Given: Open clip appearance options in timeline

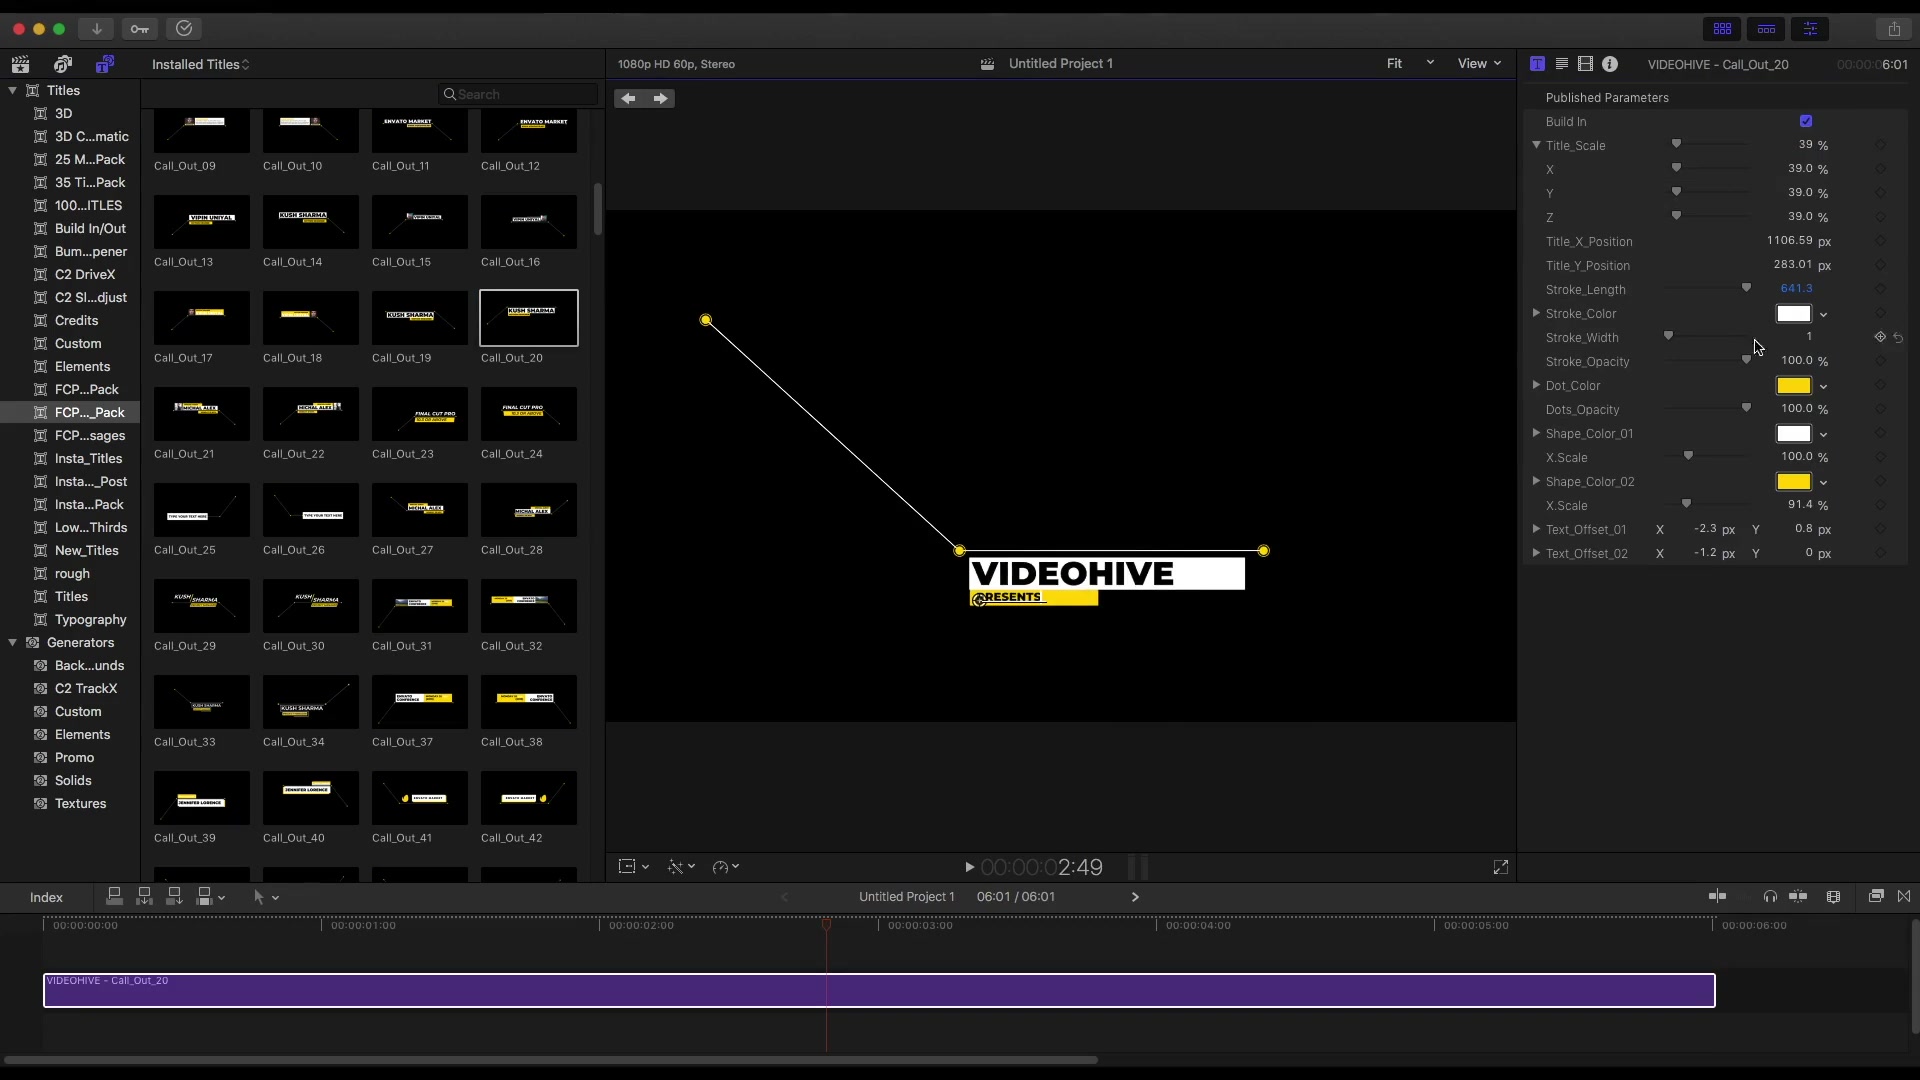Looking at the screenshot, I should click(x=1833, y=897).
